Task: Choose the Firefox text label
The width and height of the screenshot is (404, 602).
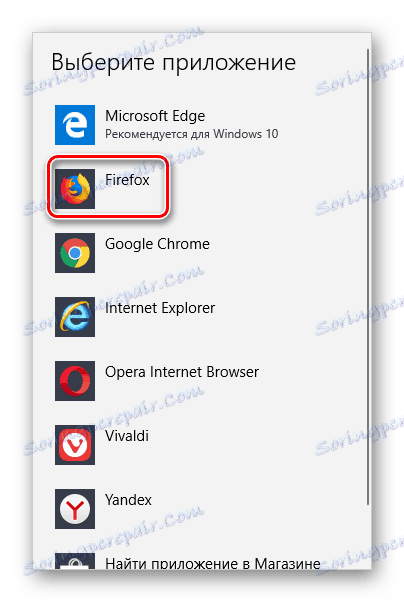Action: point(127,180)
